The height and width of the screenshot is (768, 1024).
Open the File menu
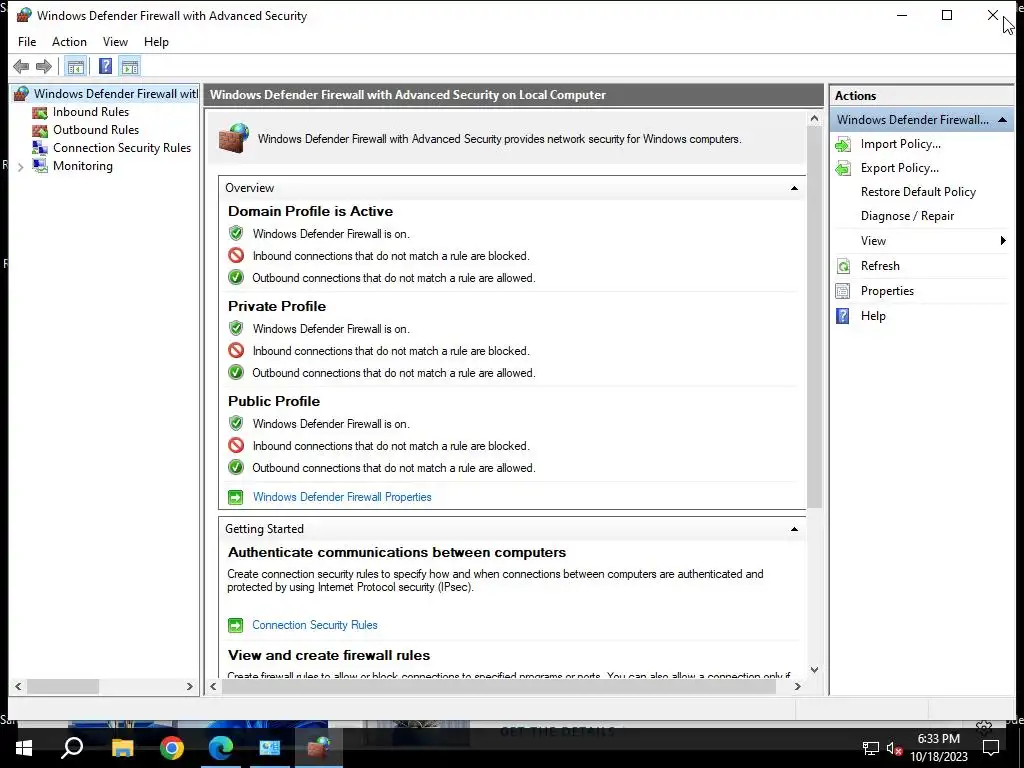pos(27,42)
